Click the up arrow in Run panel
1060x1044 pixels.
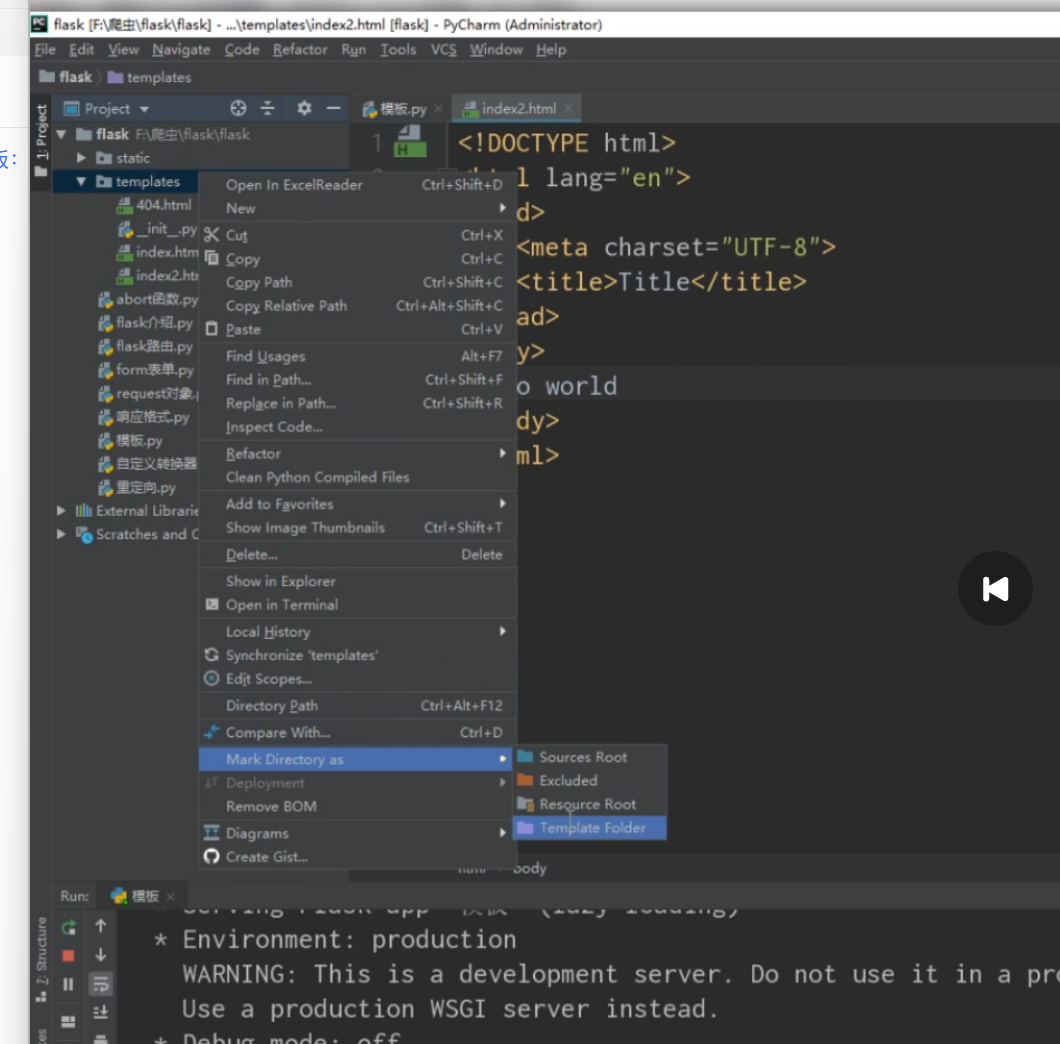coord(100,926)
